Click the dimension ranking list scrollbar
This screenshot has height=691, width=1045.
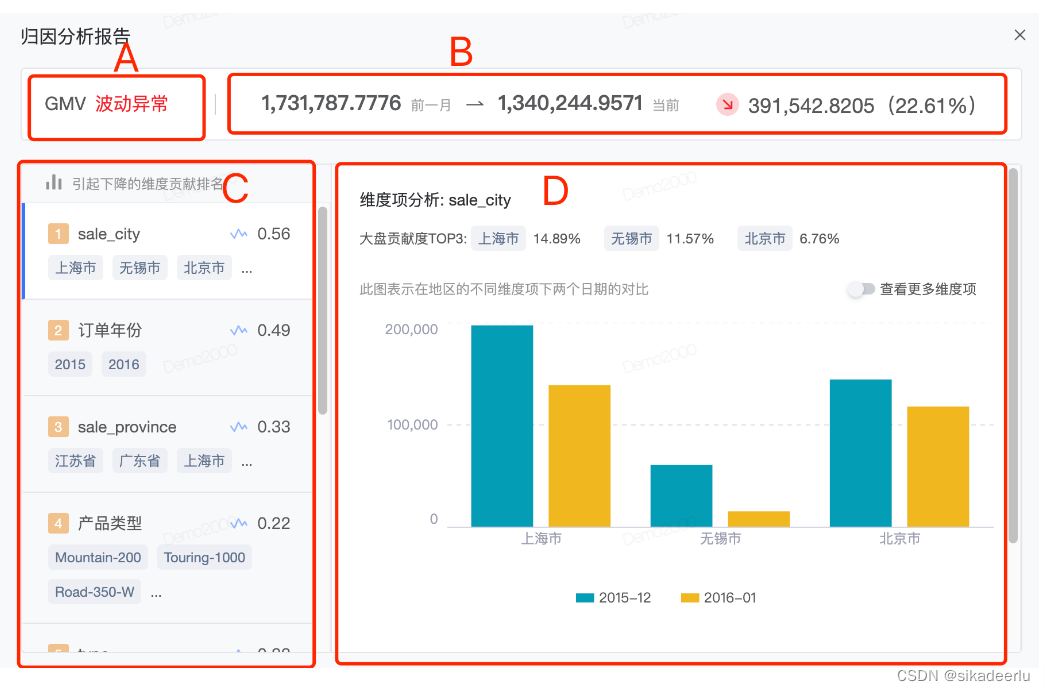click(x=323, y=311)
